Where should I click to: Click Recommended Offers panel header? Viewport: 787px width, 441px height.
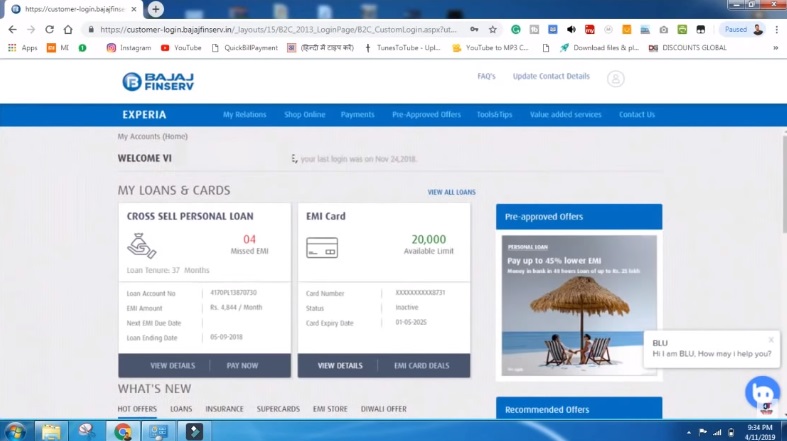(579, 408)
